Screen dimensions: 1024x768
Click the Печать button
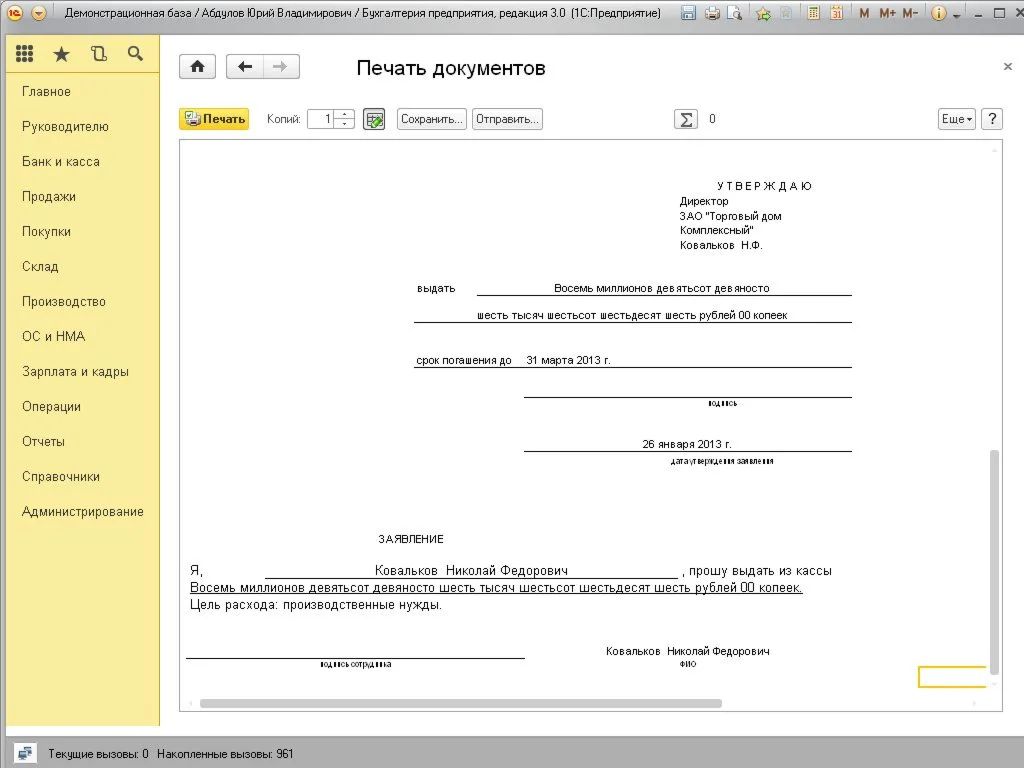pyautogui.click(x=214, y=119)
